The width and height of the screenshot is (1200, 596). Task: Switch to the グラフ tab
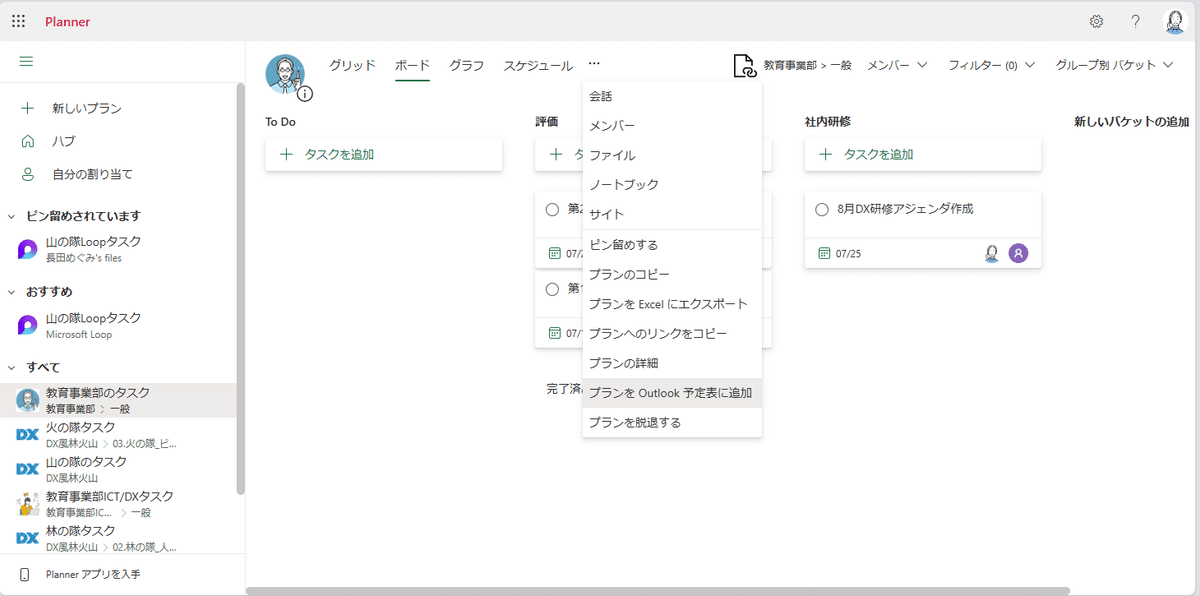pyautogui.click(x=466, y=65)
